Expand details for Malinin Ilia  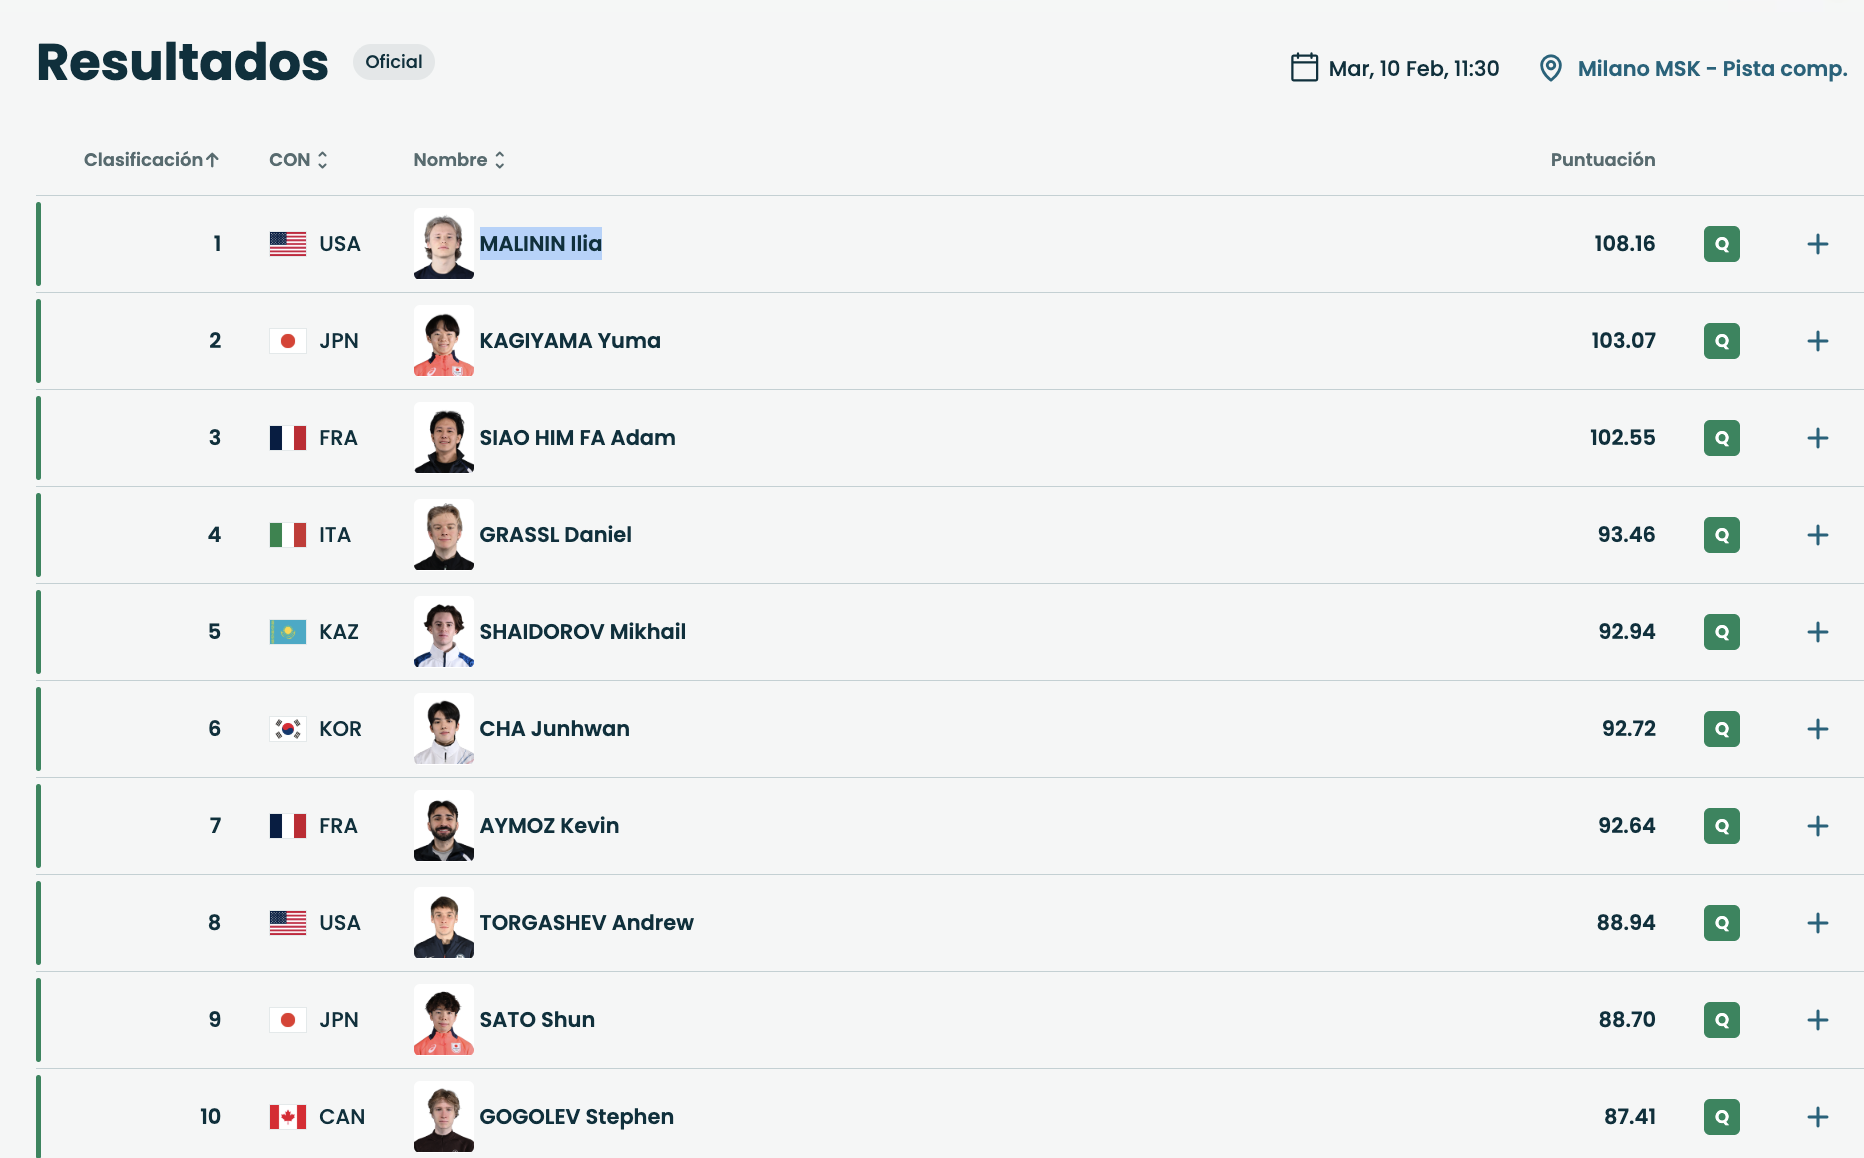1817,244
